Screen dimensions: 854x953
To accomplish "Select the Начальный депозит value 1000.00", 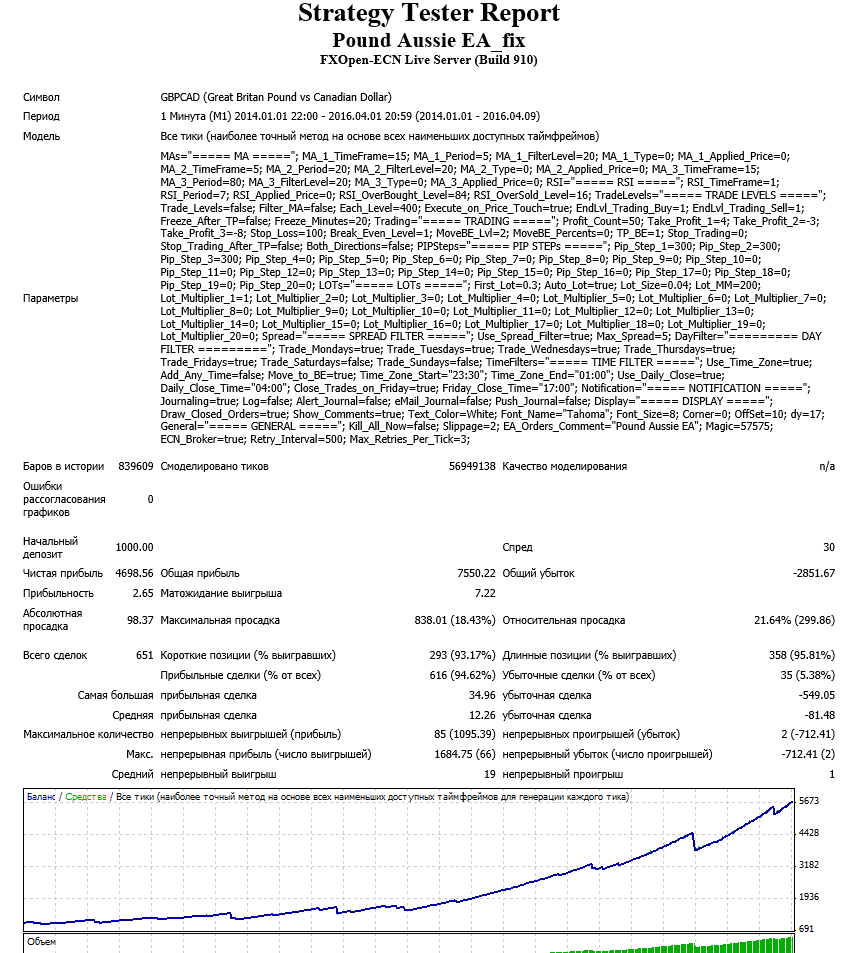I will click(134, 547).
